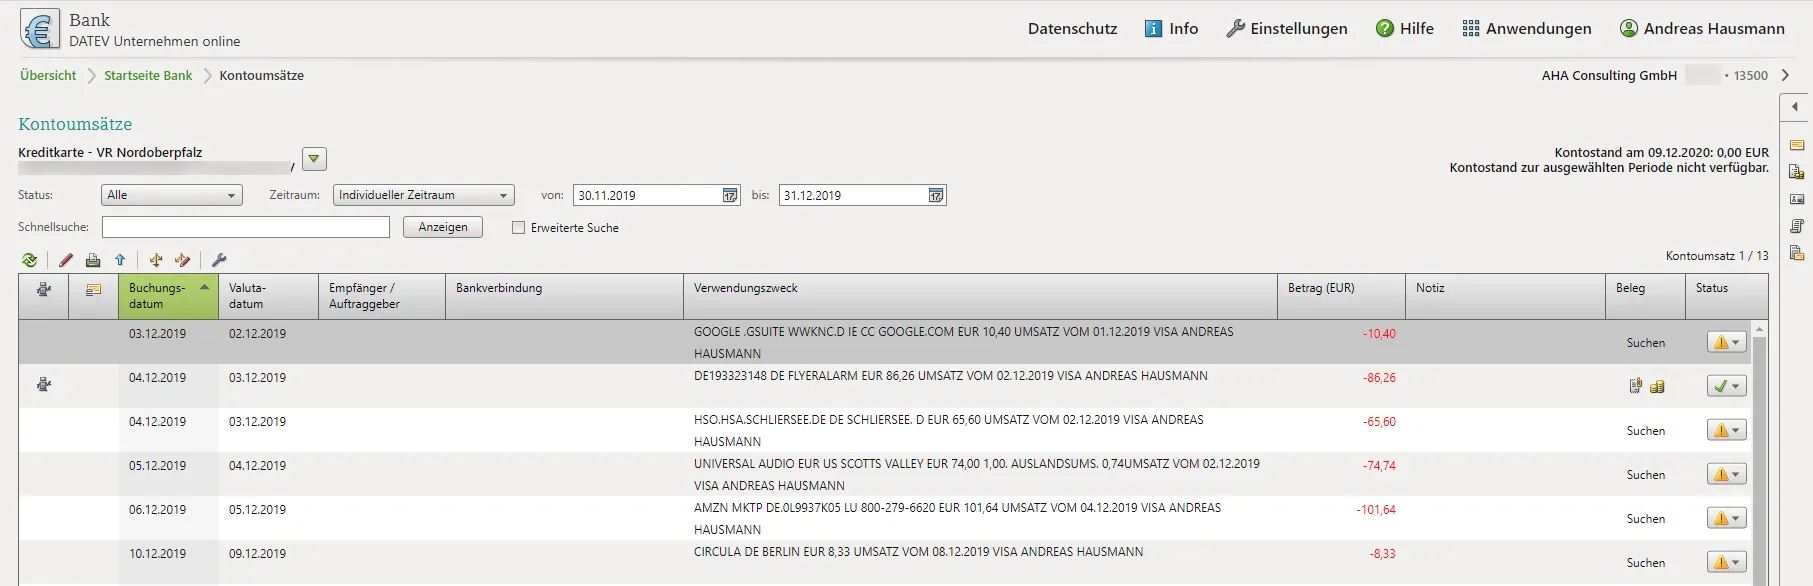Click Suchen in the UNIVERSAL AUDIO row
Viewport: 1813px width, 586px height.
click(x=1646, y=475)
